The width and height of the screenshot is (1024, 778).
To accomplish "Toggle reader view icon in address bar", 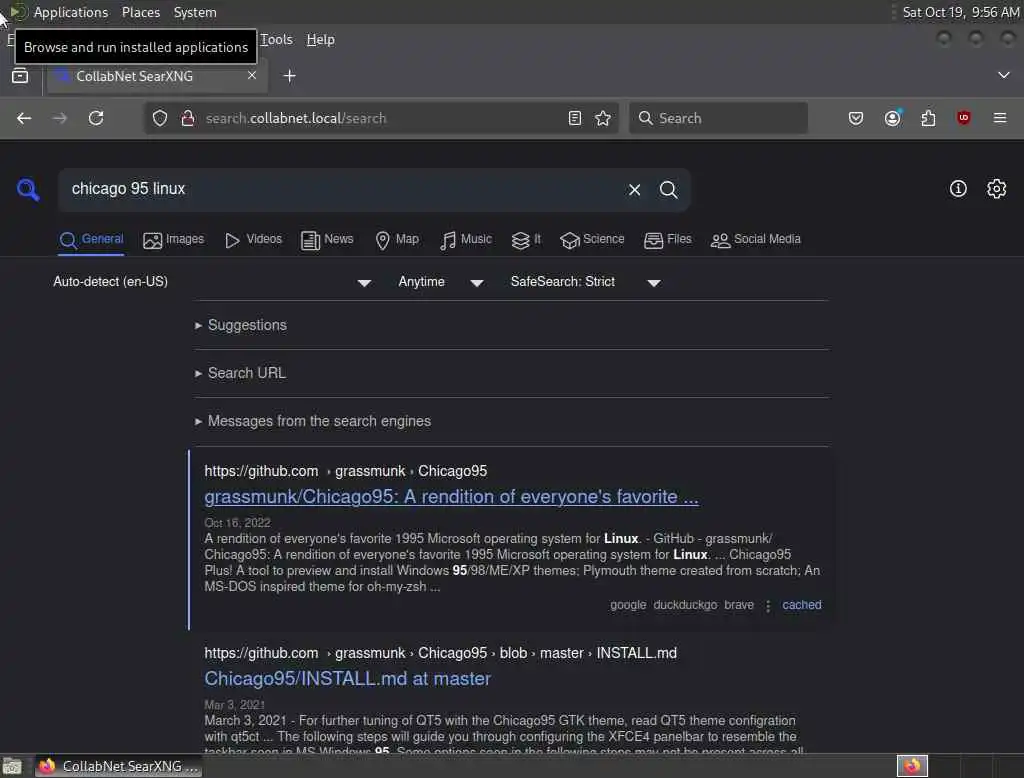I will pos(574,118).
